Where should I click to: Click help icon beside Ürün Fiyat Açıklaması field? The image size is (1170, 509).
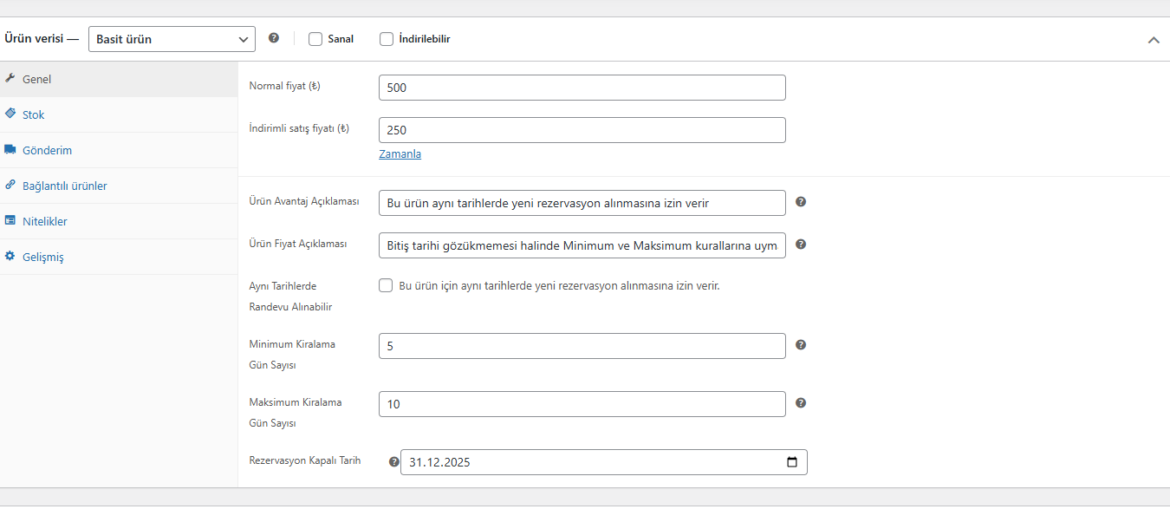[800, 244]
